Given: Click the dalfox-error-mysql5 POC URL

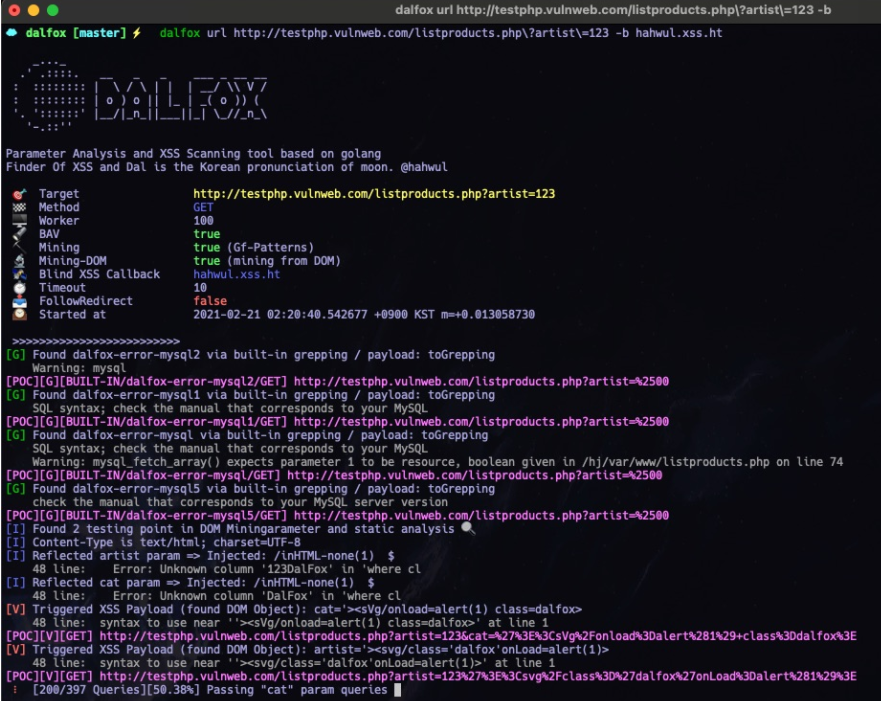Looking at the screenshot, I should [481, 516].
